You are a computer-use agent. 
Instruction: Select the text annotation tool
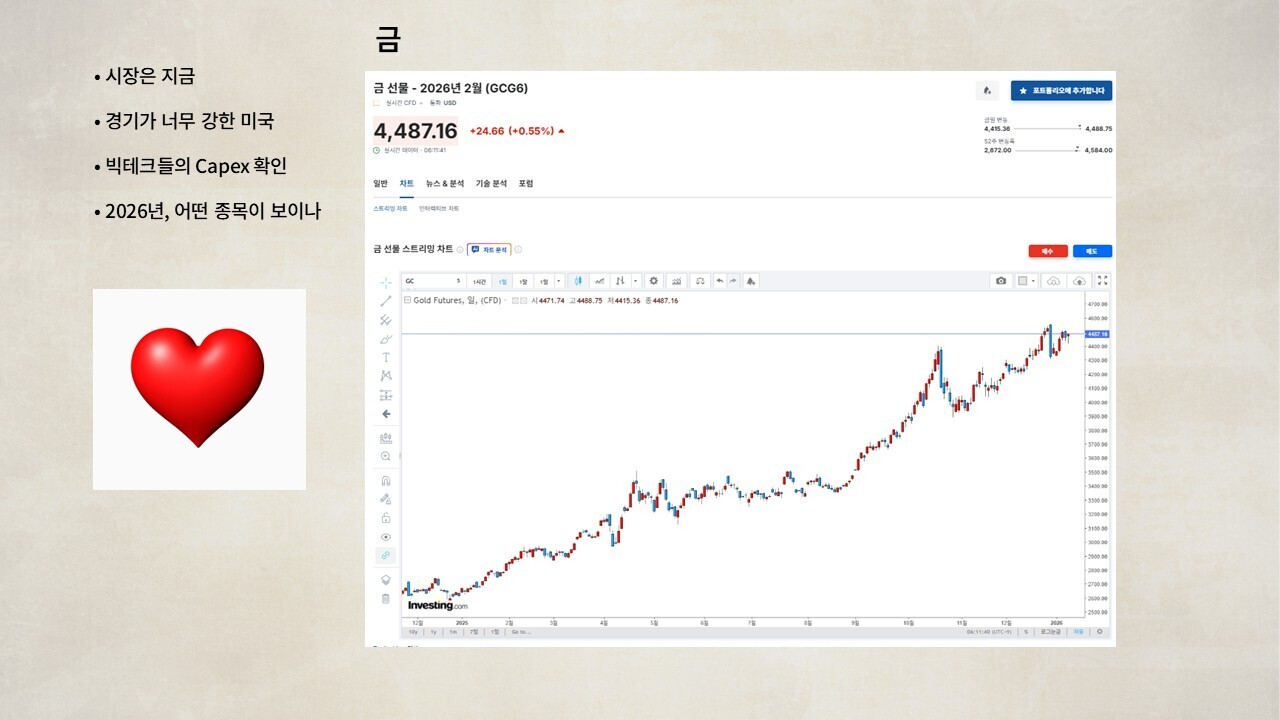coord(386,357)
